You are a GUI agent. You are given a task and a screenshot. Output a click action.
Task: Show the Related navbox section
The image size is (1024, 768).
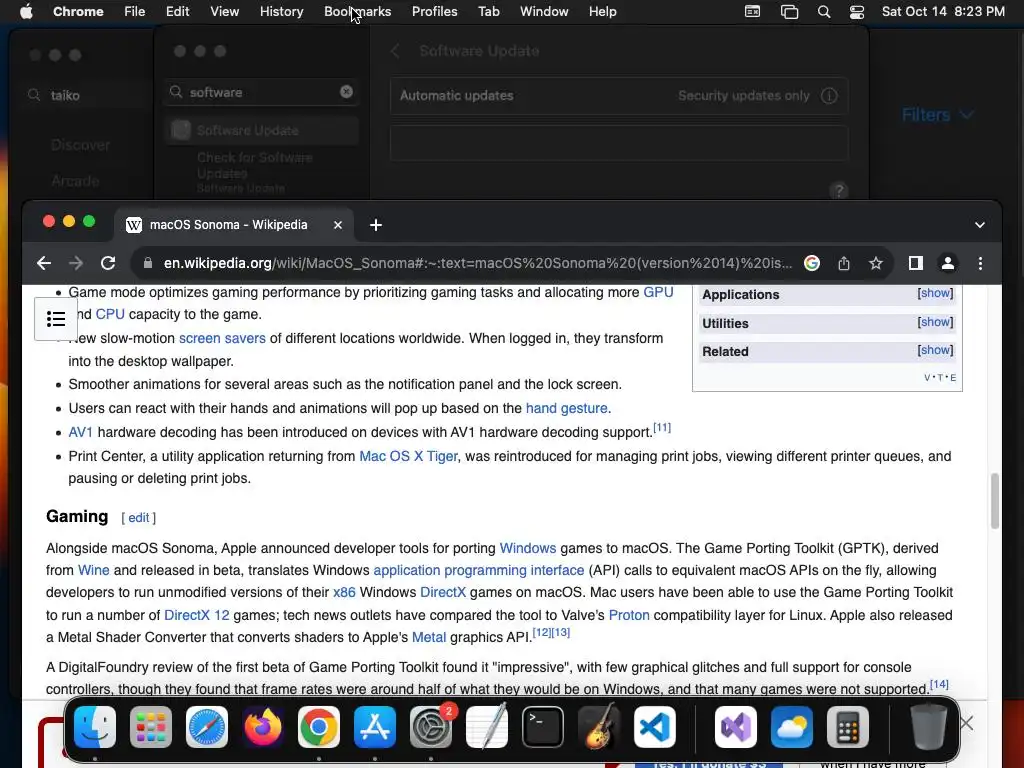point(935,350)
